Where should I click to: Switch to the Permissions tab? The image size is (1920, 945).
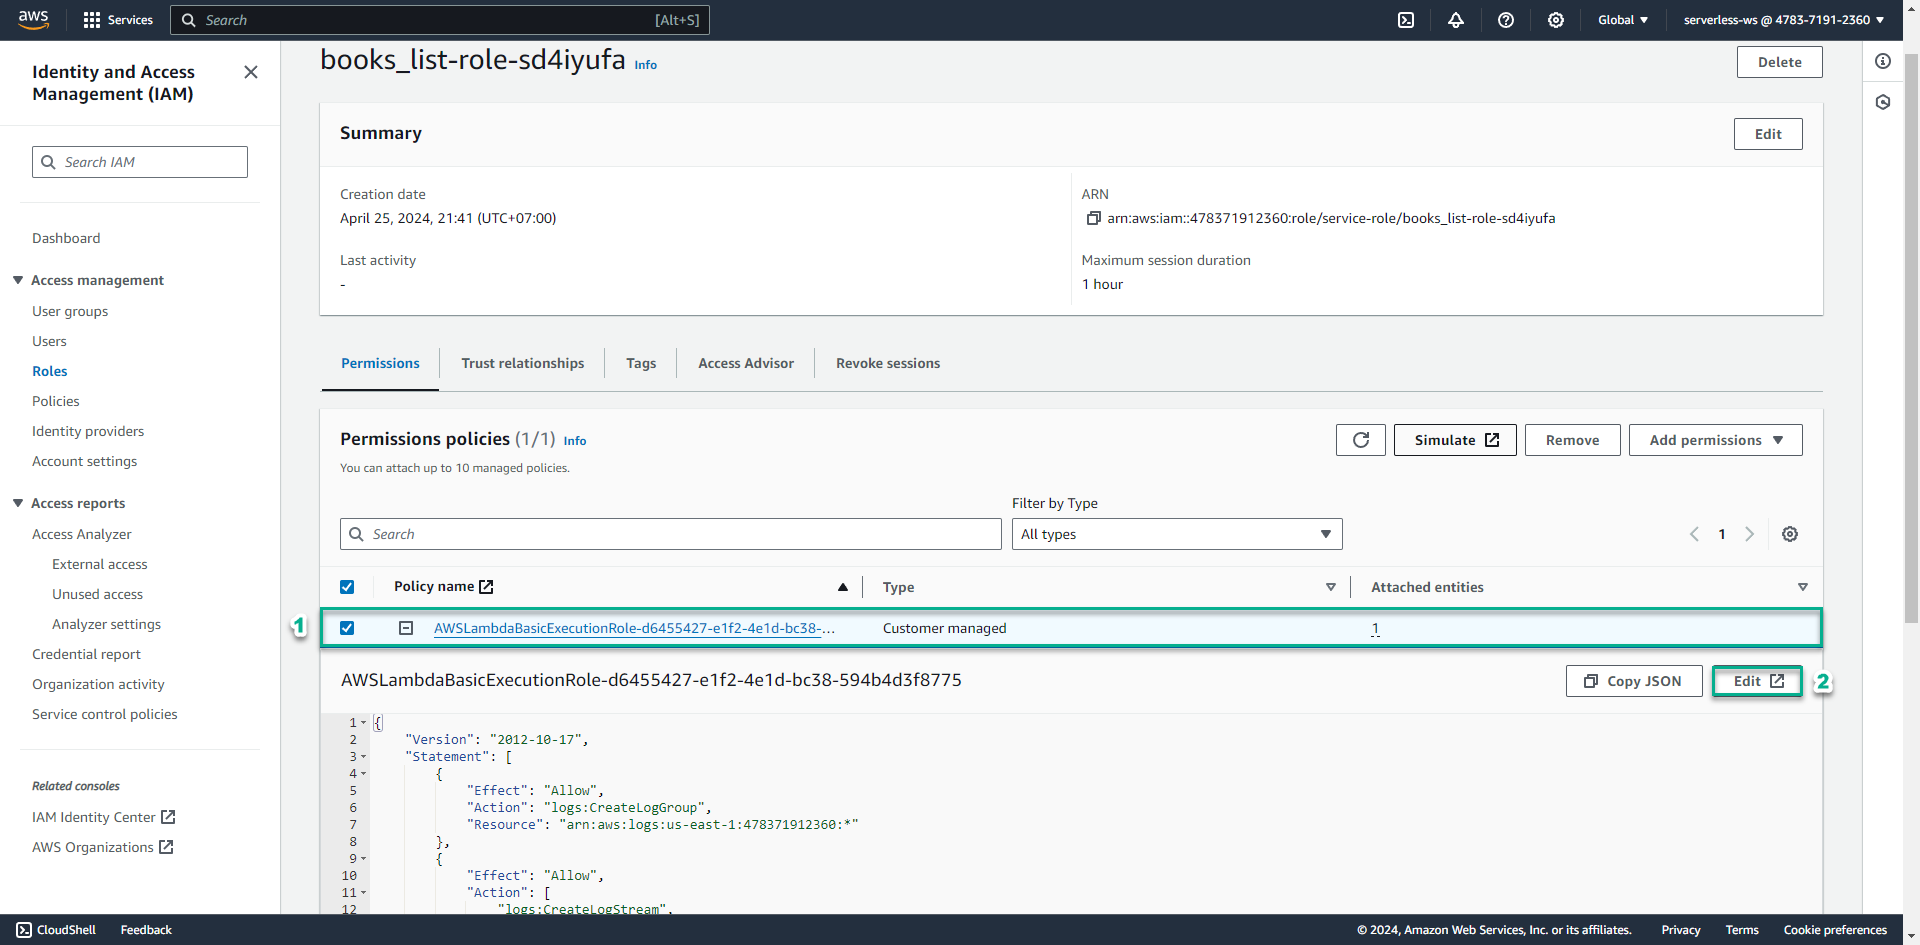[380, 363]
